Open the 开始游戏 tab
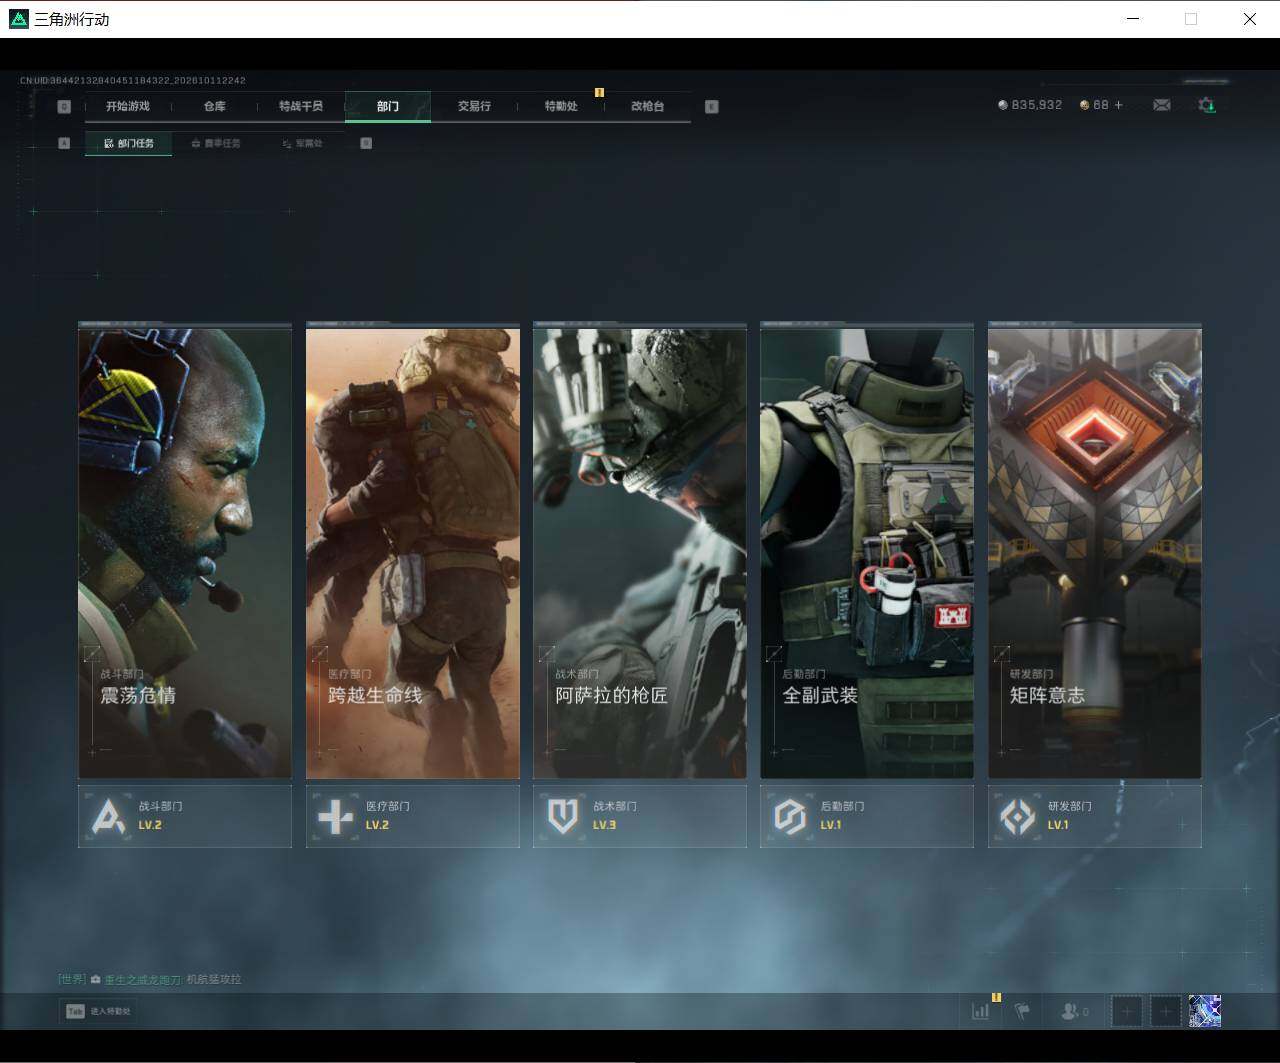 pyautogui.click(x=128, y=106)
